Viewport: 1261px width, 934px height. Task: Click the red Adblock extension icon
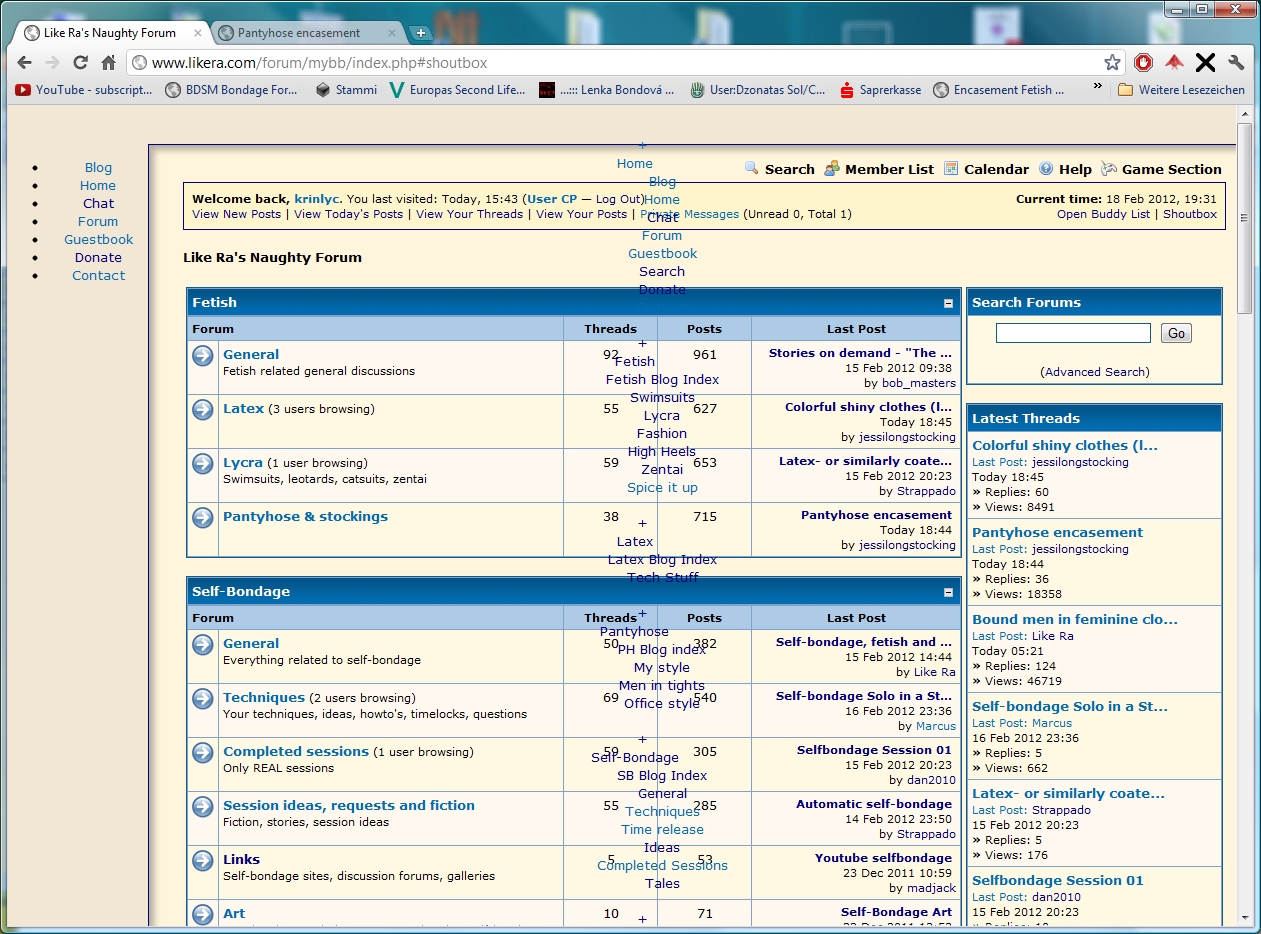point(1143,63)
